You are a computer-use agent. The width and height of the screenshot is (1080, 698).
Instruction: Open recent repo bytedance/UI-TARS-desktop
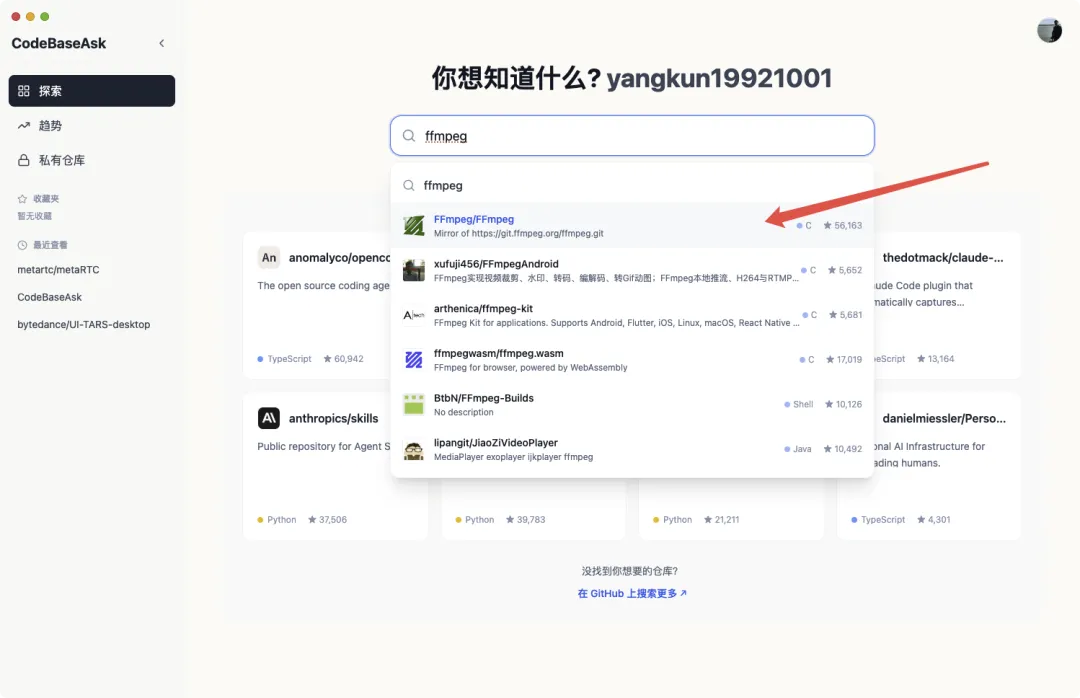click(x=83, y=325)
